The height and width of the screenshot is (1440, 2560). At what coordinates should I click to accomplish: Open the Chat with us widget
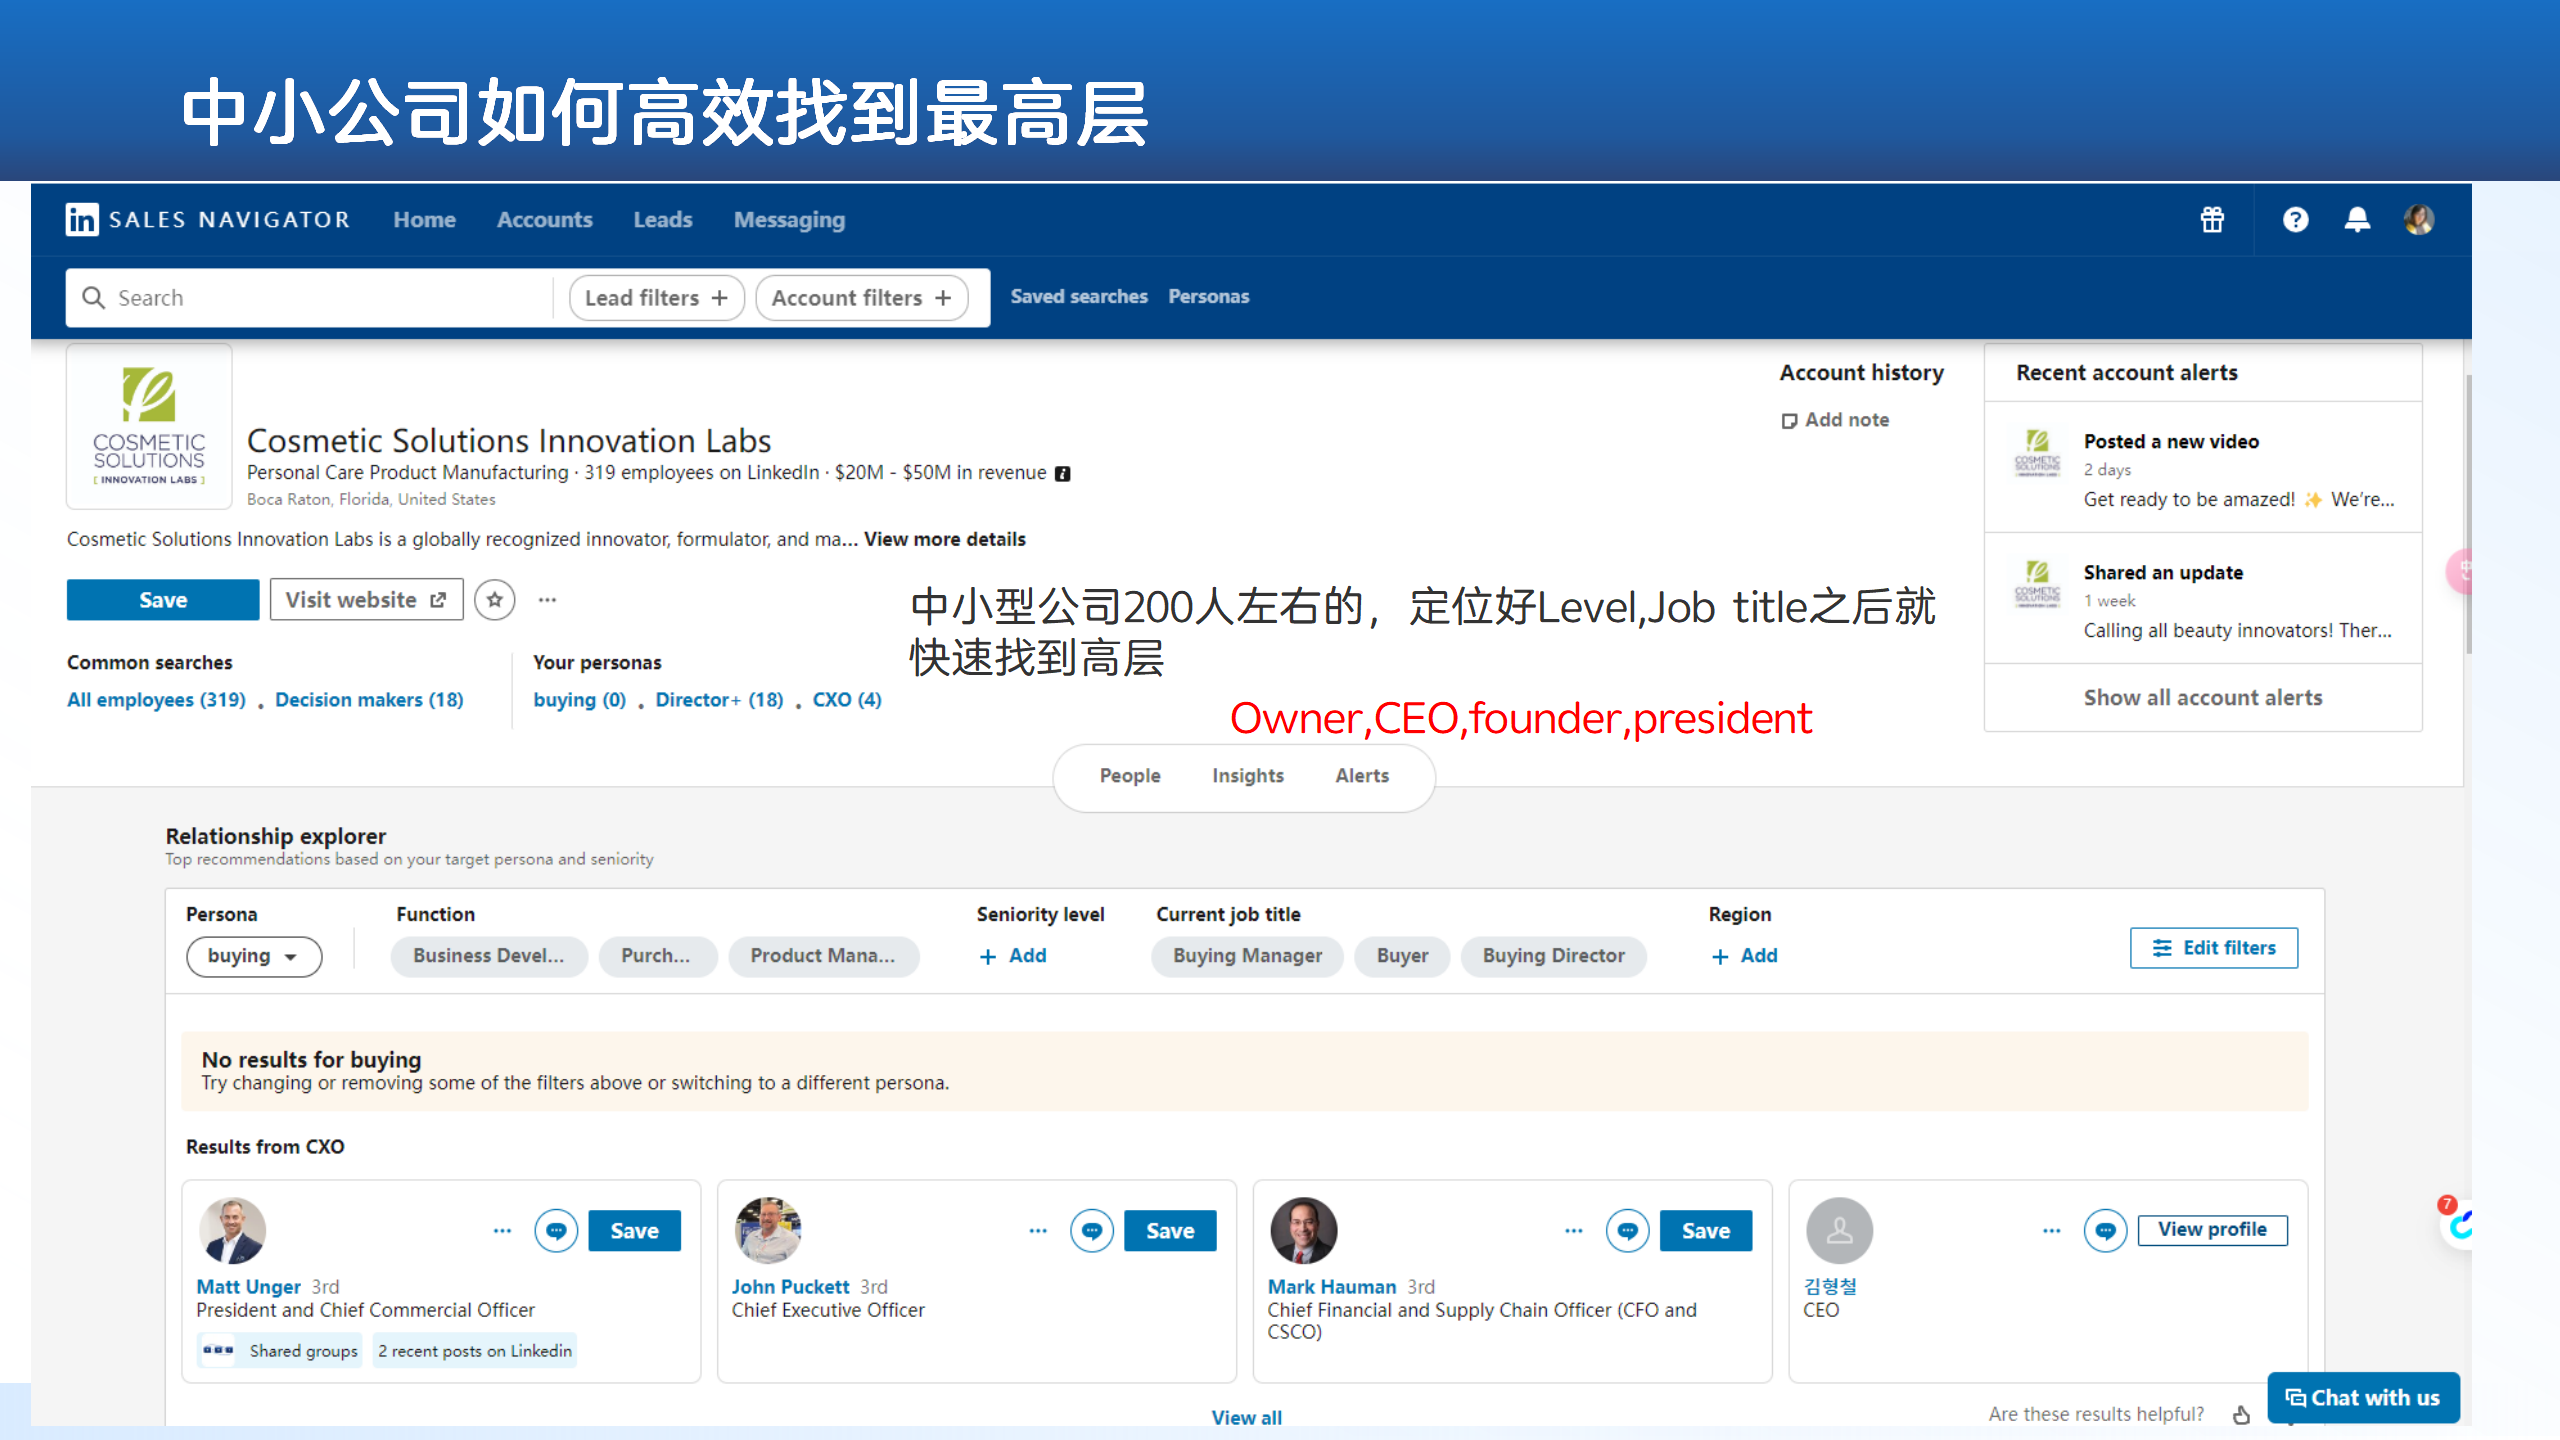tap(2363, 1398)
